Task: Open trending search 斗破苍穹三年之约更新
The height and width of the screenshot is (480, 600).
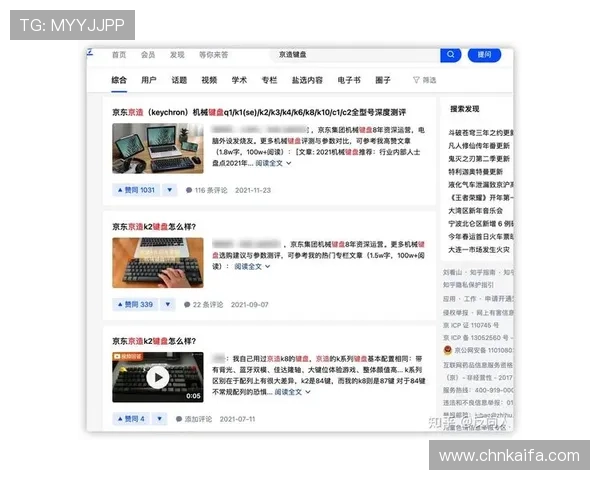Action: click(481, 132)
